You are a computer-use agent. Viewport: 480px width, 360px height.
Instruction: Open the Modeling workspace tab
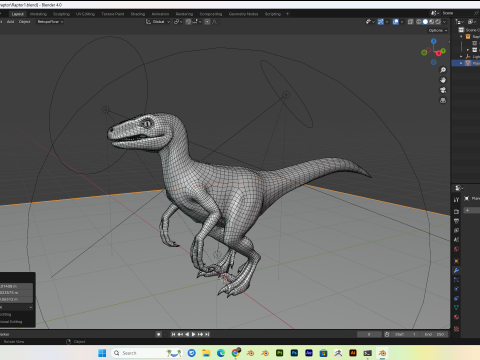(38, 14)
